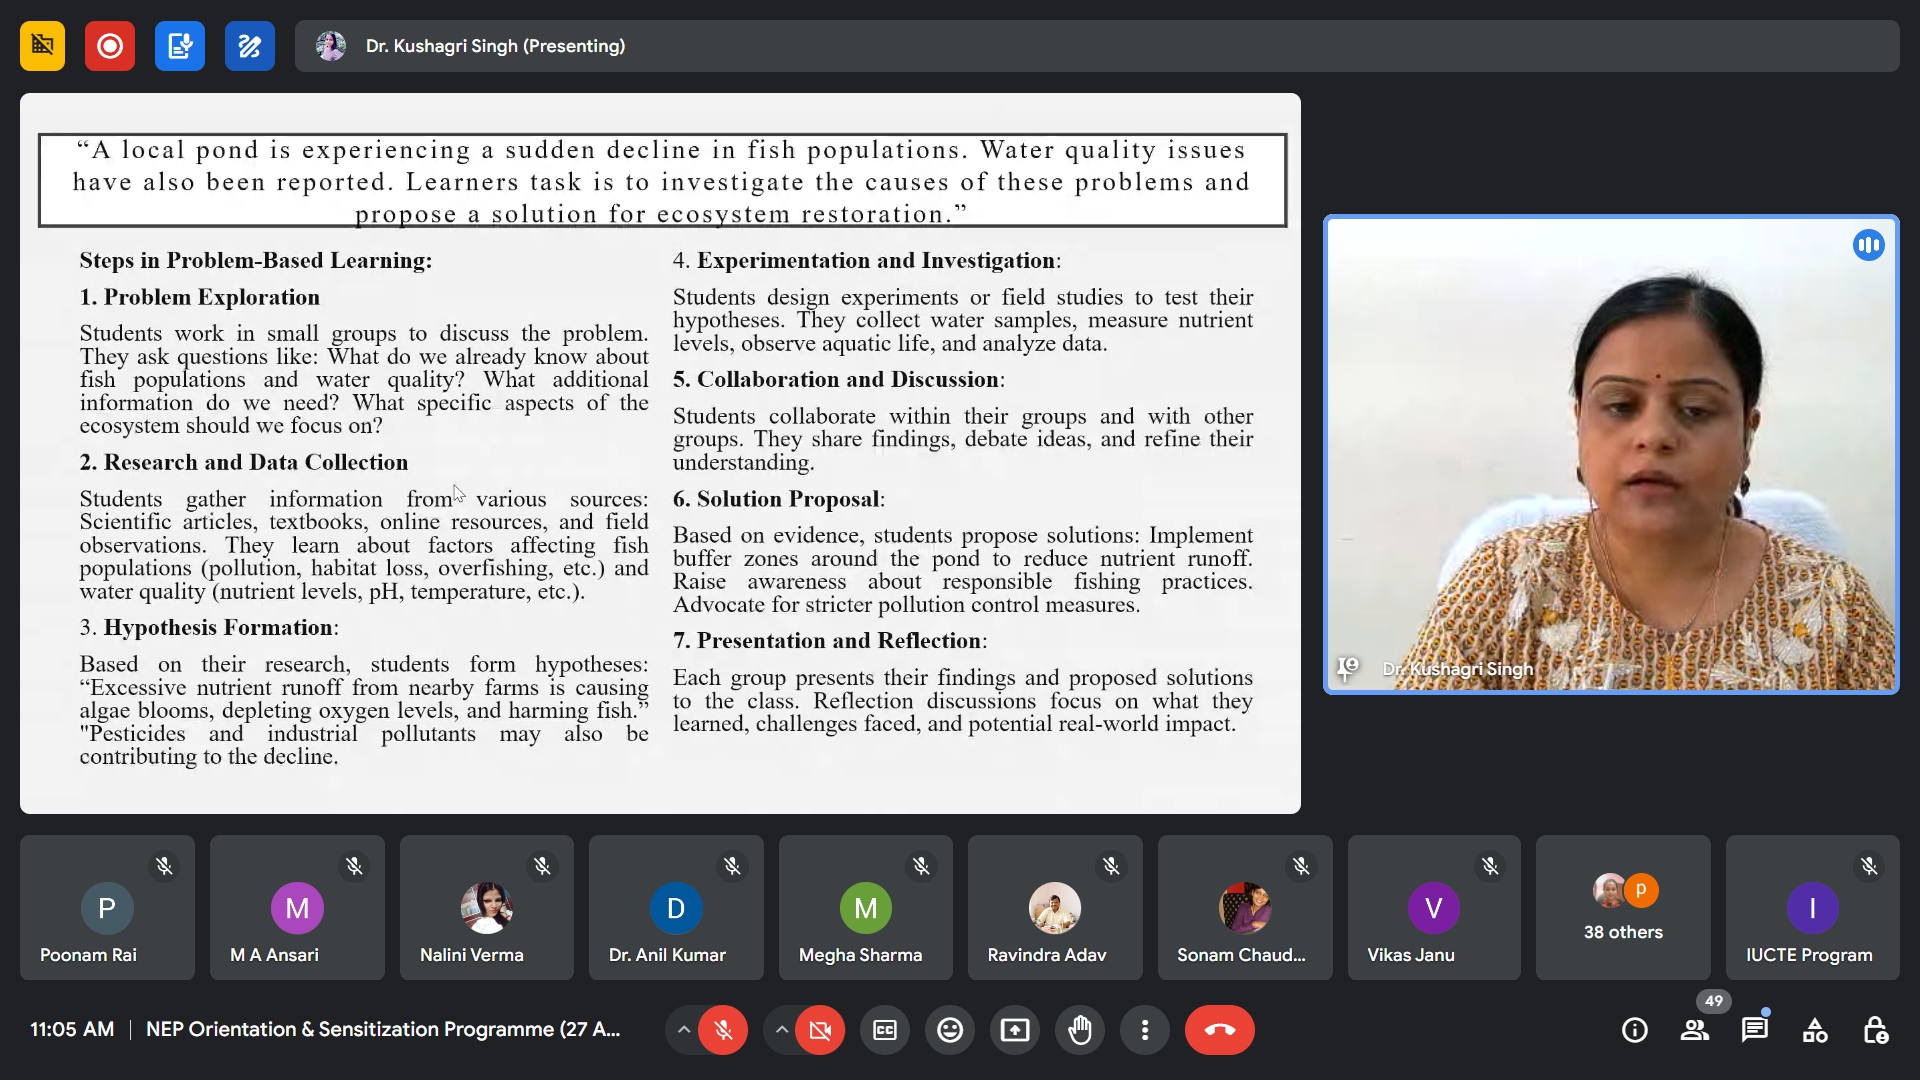Viewport: 1920px width, 1080px height.
Task: Show the participants list of 49 people
Action: pyautogui.click(x=1694, y=1030)
